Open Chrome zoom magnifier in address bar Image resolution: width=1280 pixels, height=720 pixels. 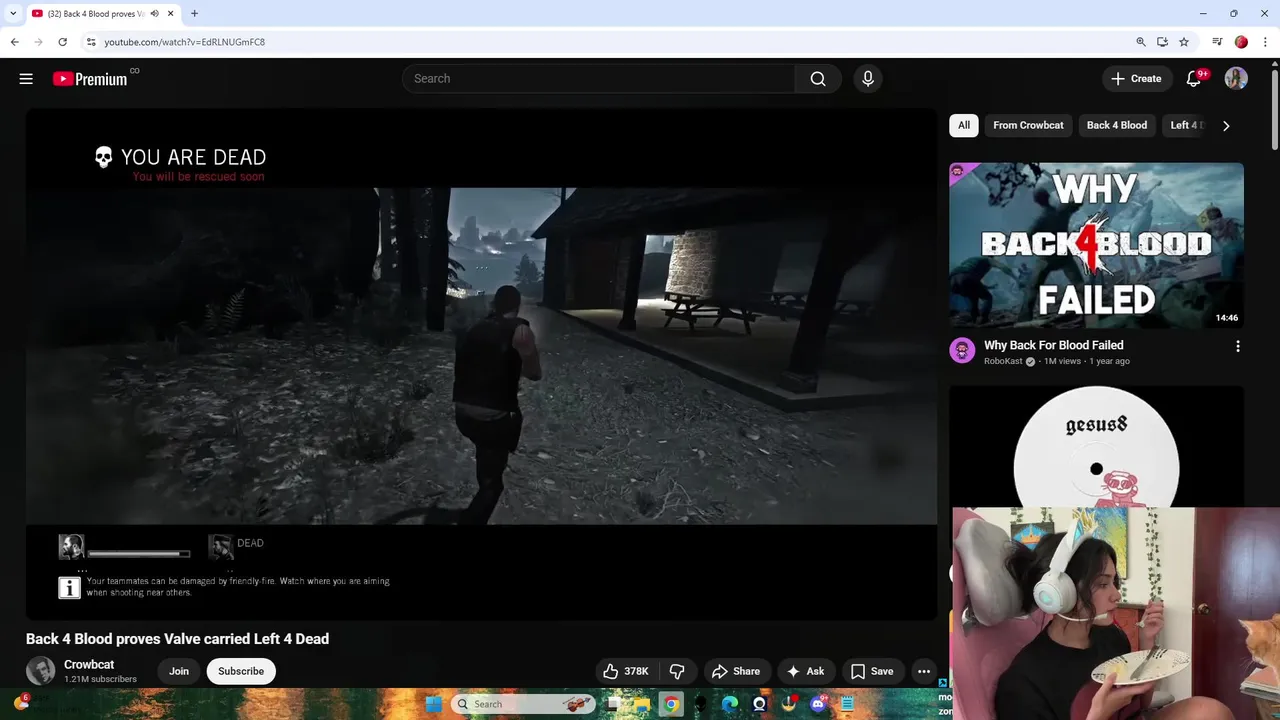1141,42
